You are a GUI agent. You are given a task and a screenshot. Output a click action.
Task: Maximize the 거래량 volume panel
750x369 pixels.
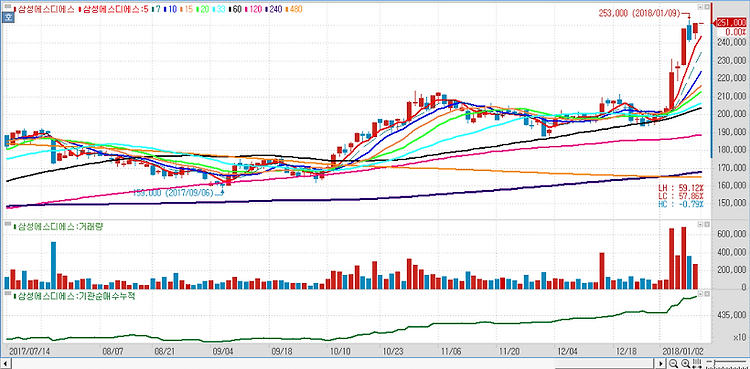(x=700, y=224)
